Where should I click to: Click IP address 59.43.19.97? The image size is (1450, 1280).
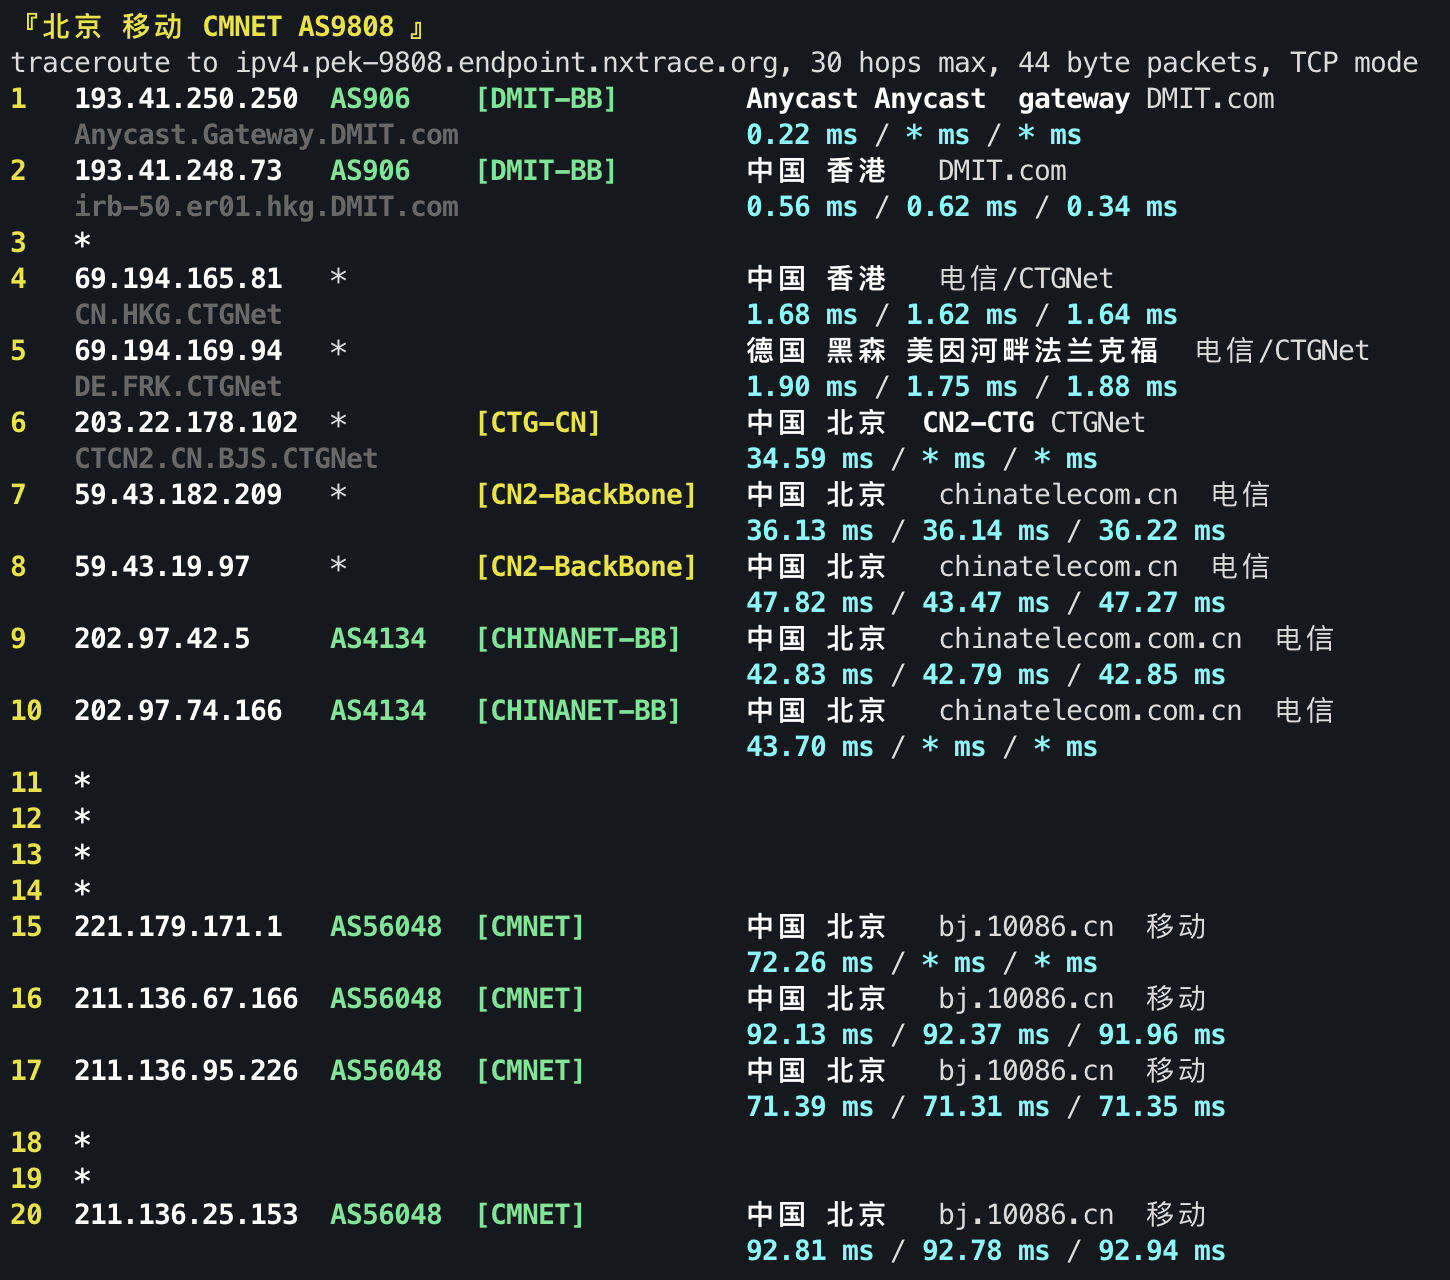162,567
